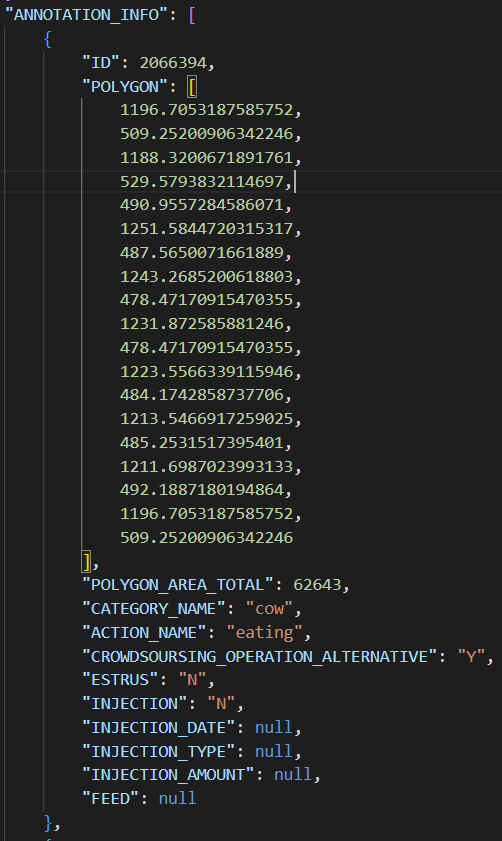This screenshot has width=502, height=841.
Task: Click the "ACTION_NAME" key
Action: [144, 632]
